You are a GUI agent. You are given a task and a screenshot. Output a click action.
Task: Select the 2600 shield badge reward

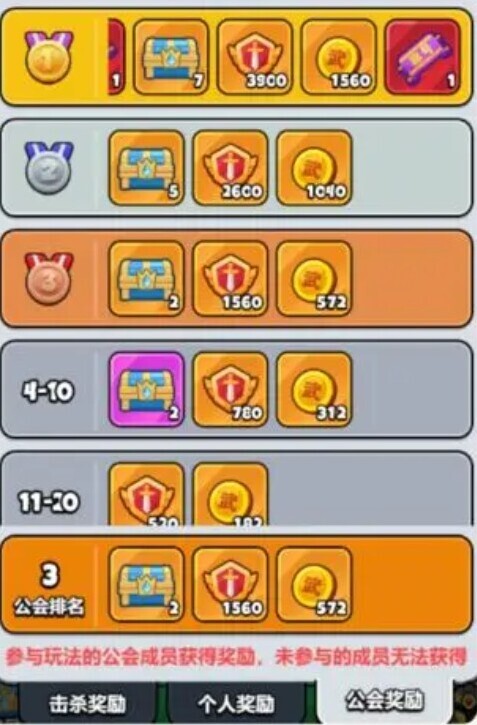[x=230, y=167]
